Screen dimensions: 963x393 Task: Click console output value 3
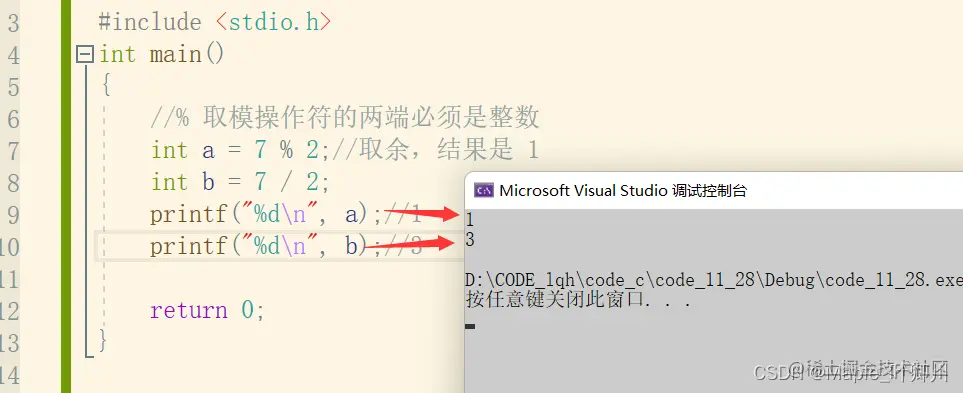coord(470,240)
